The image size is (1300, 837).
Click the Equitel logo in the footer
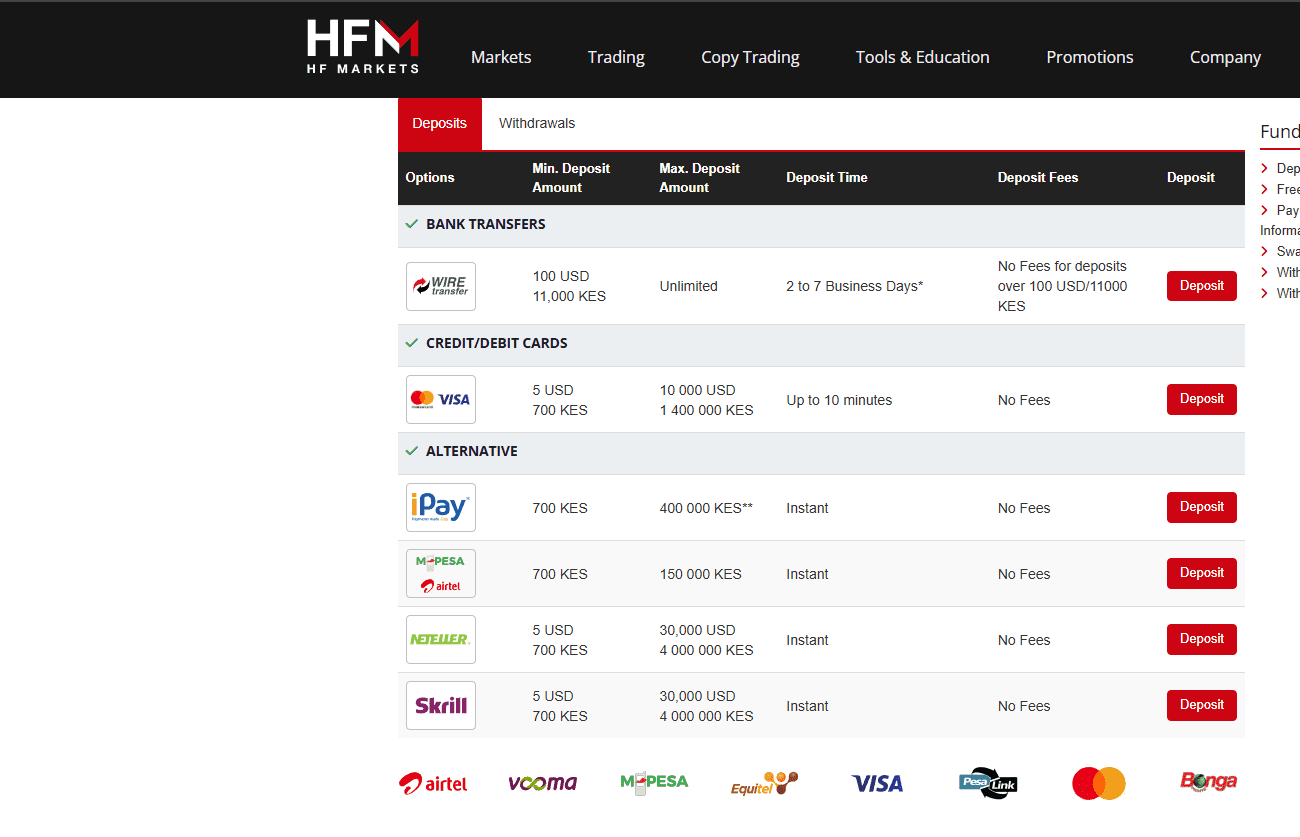[x=763, y=783]
